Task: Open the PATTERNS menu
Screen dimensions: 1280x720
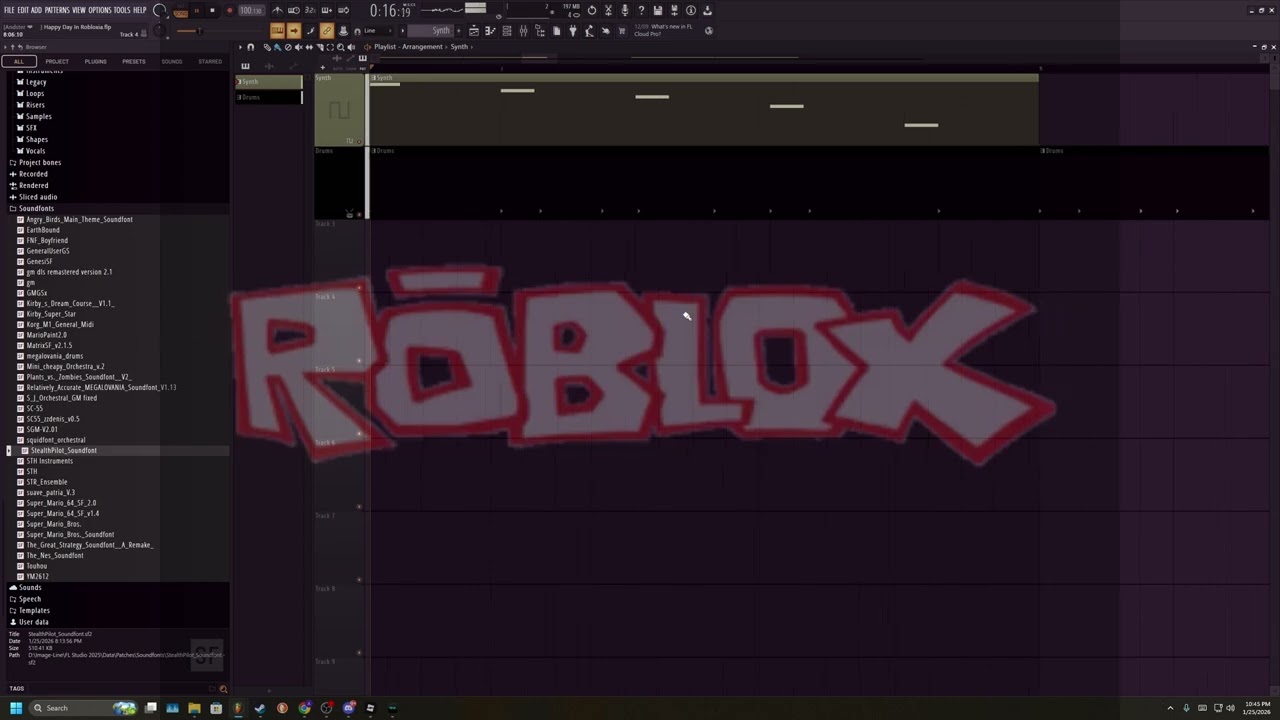Action: click(57, 10)
